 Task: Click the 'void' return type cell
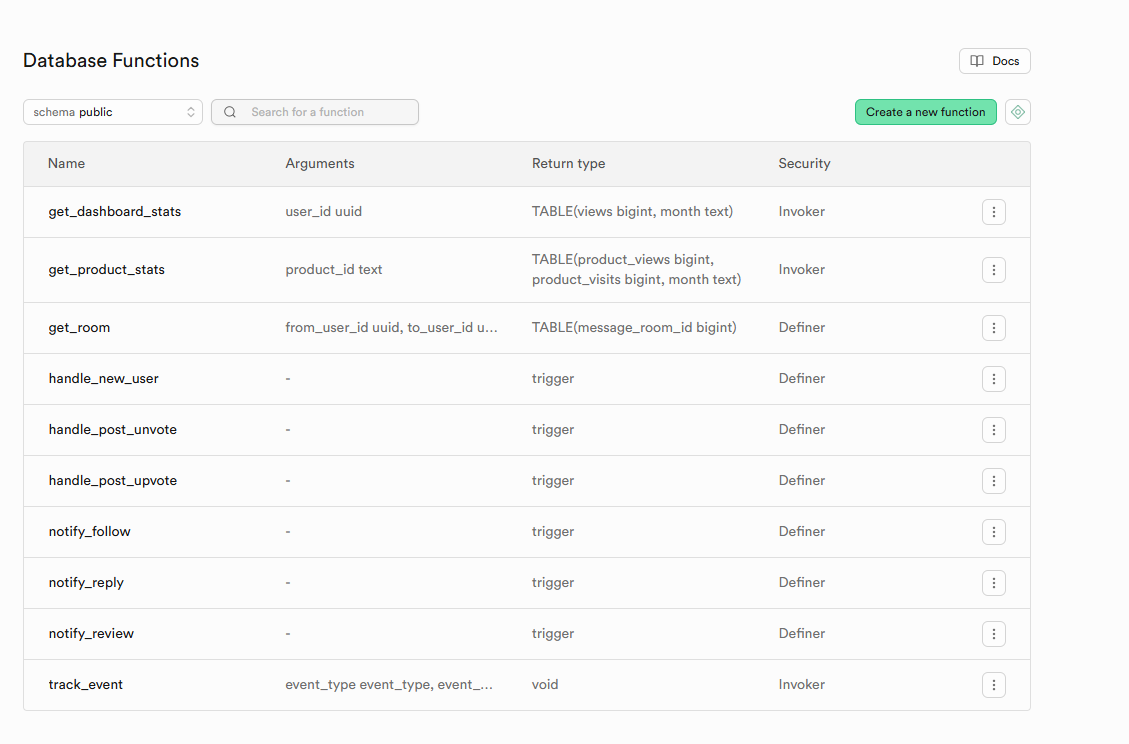point(545,685)
